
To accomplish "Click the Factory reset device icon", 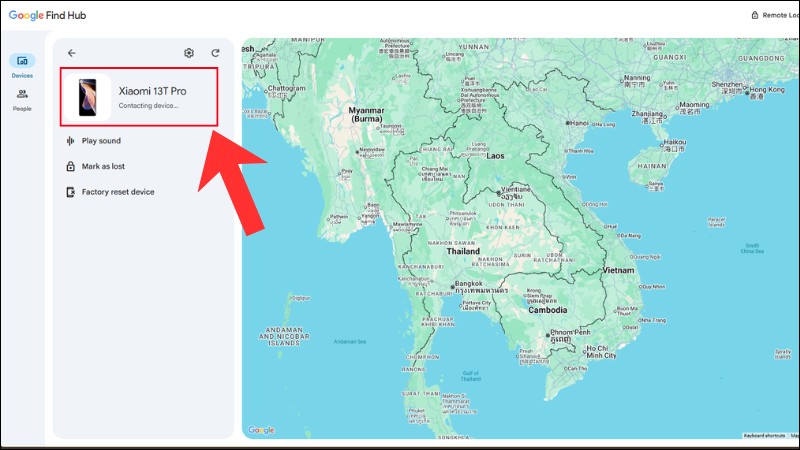I will tap(70, 192).
